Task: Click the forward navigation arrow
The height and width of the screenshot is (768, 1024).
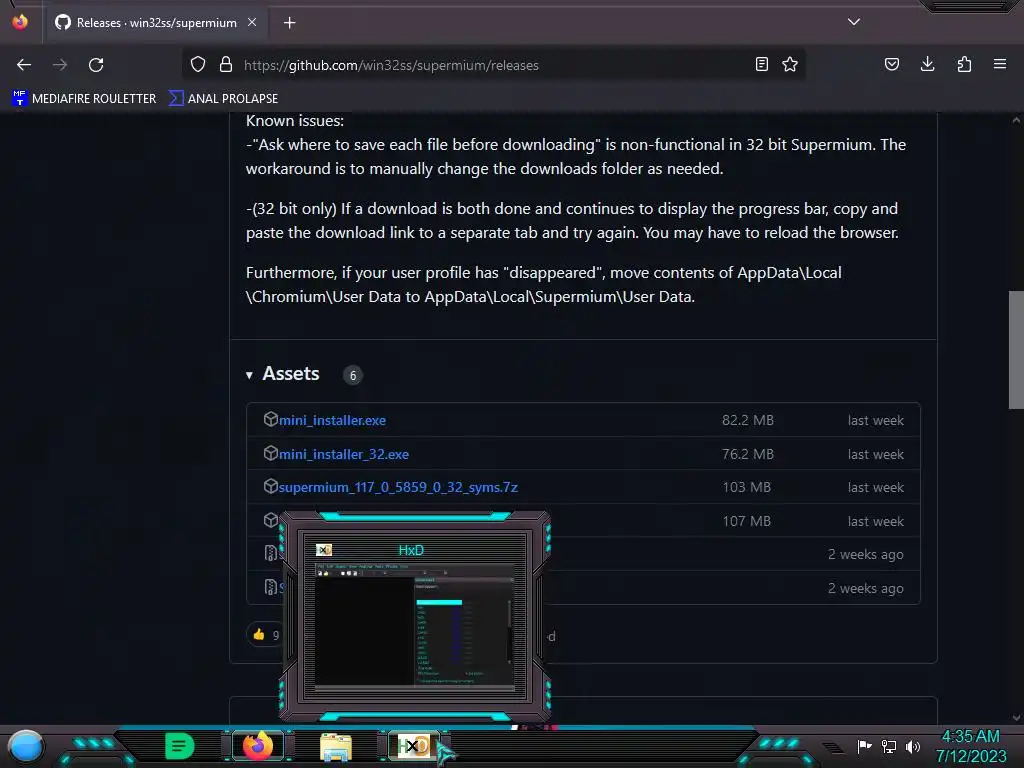Action: pyautogui.click(x=60, y=65)
